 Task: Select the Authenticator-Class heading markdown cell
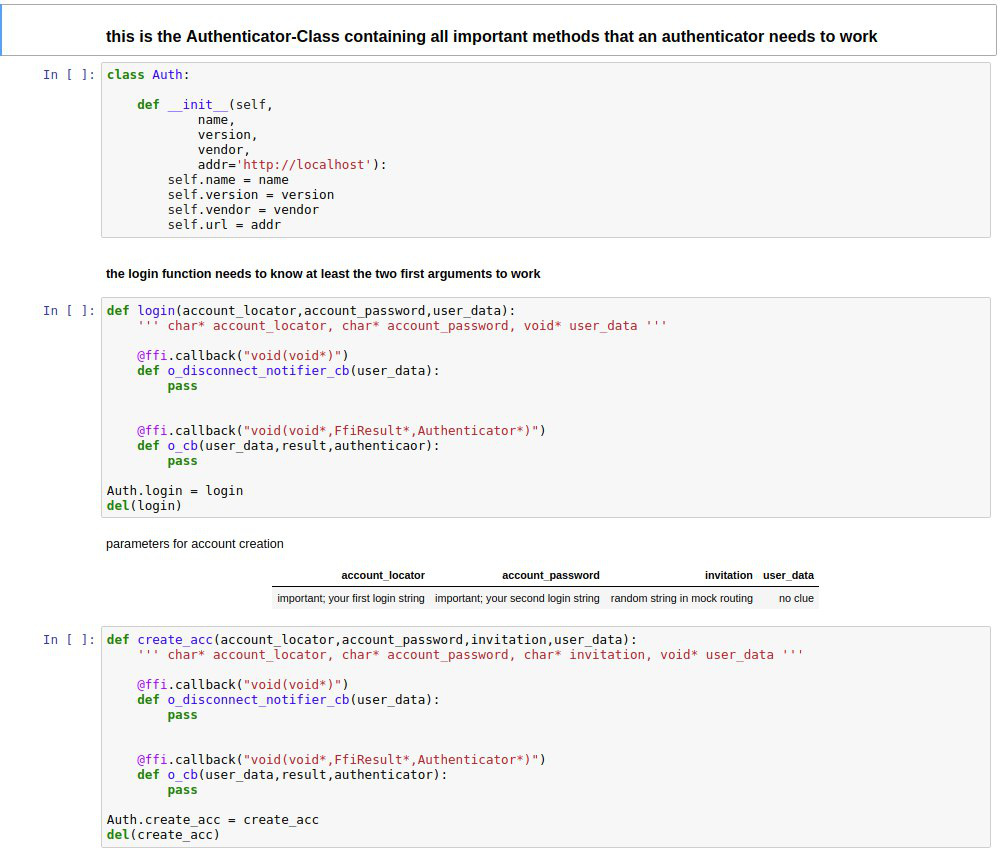491,37
